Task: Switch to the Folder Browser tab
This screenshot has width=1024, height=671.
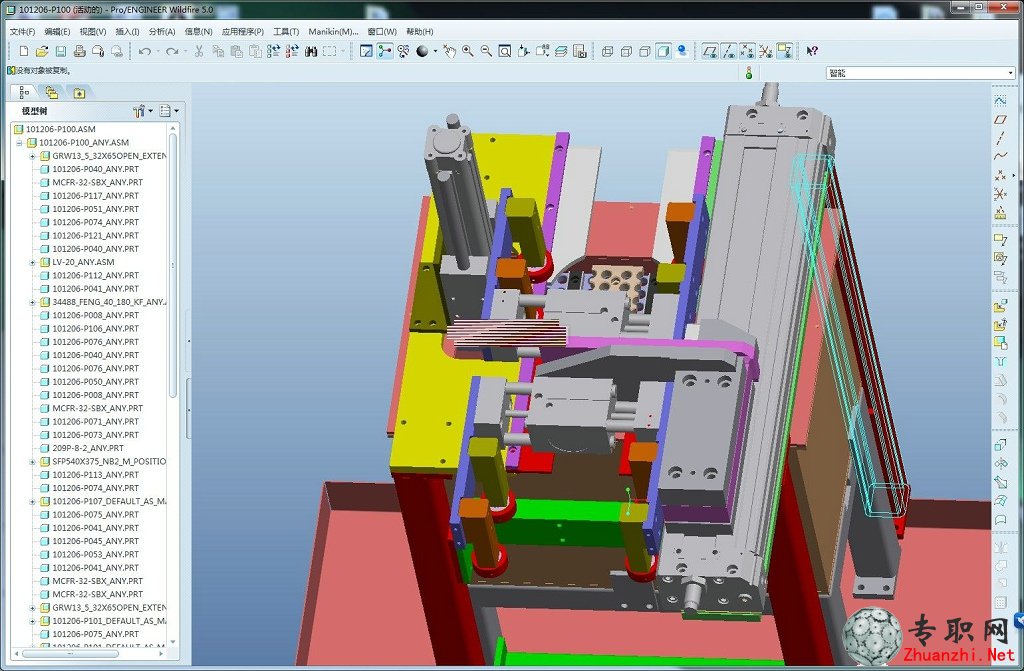Action: (52, 93)
